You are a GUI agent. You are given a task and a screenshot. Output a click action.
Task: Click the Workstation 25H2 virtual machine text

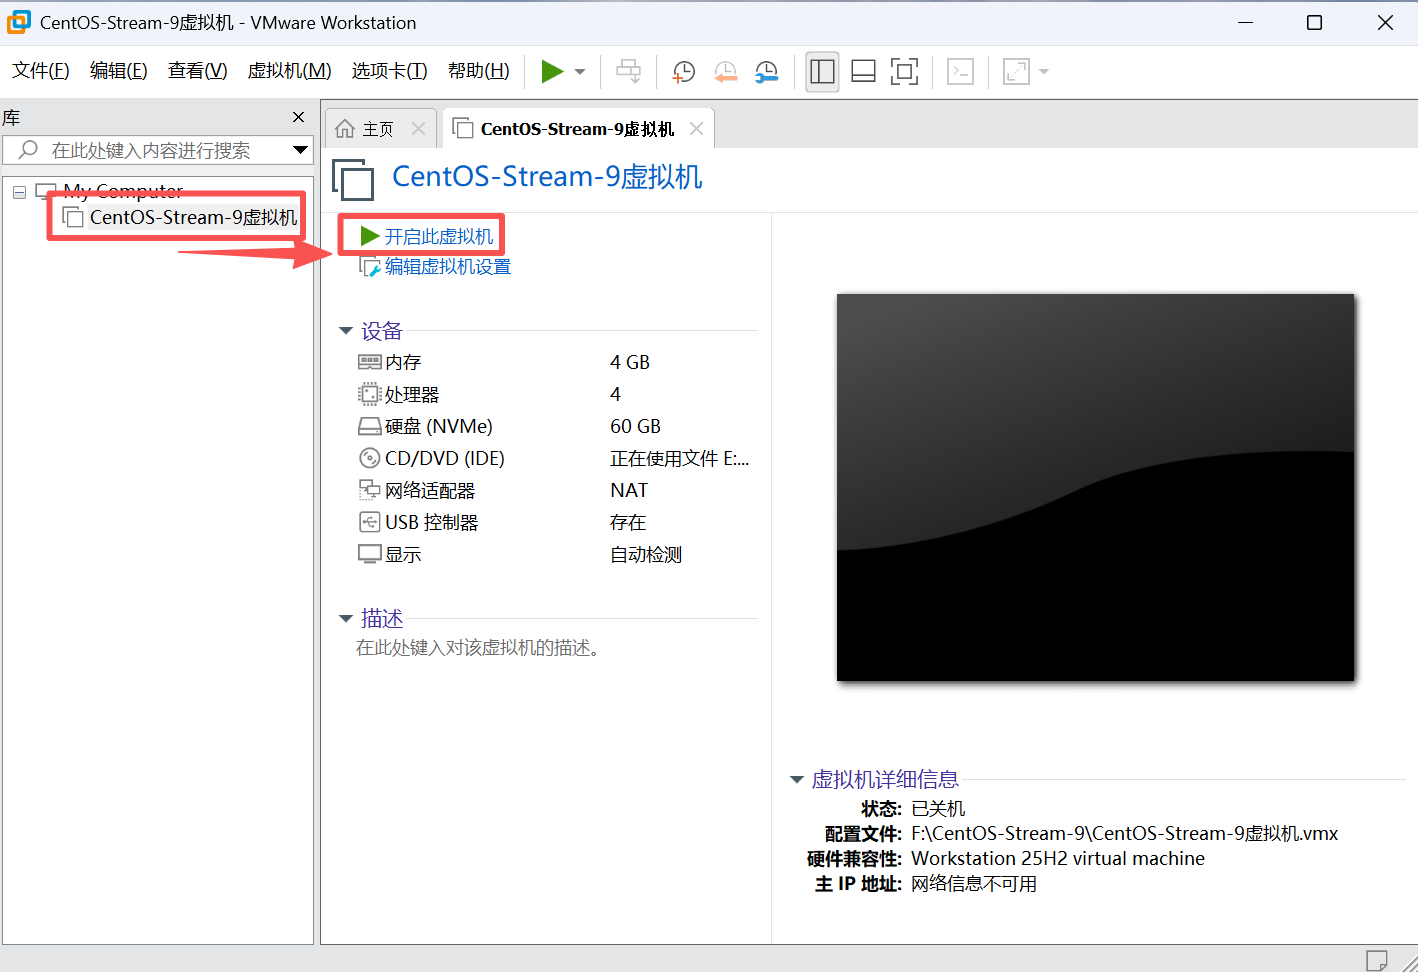(x=1058, y=858)
